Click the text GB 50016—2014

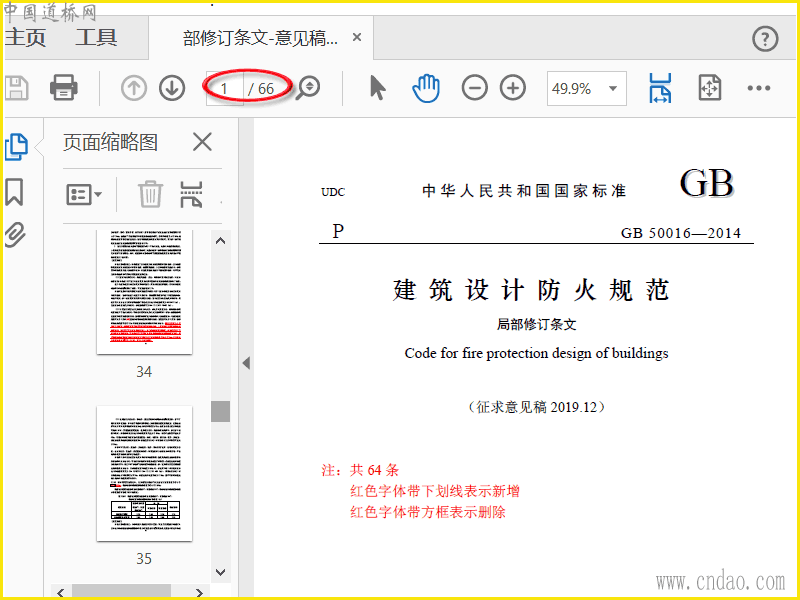point(681,233)
